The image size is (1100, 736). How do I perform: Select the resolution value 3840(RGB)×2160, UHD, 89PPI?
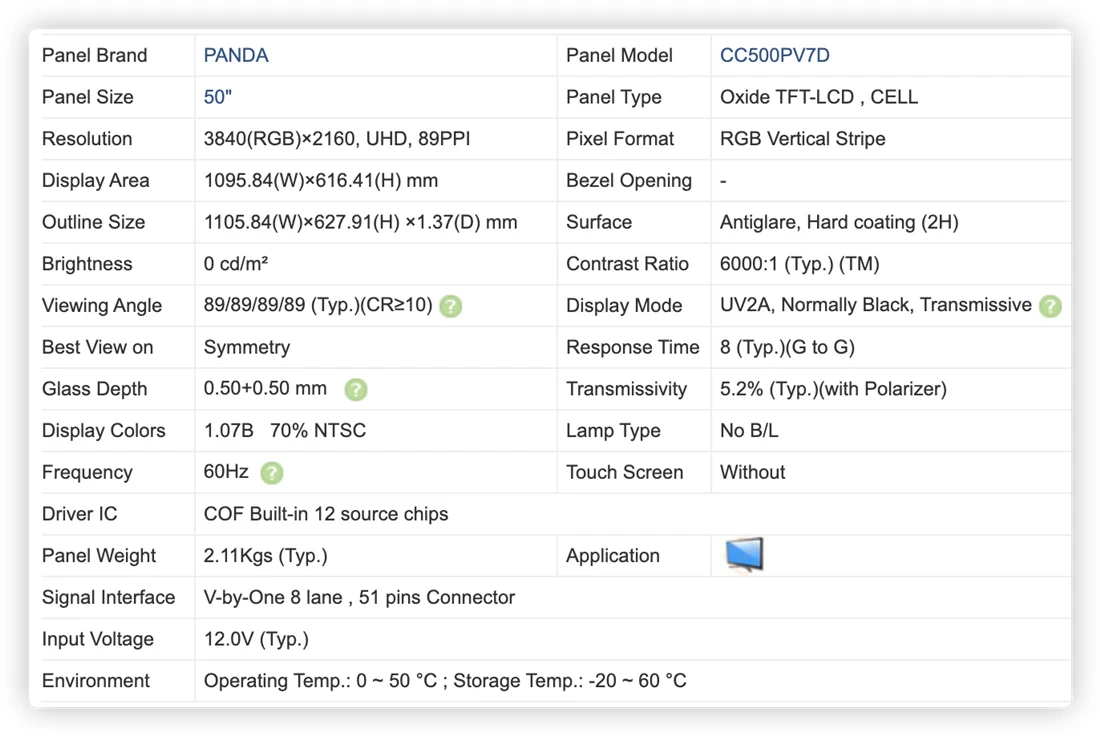click(x=337, y=139)
